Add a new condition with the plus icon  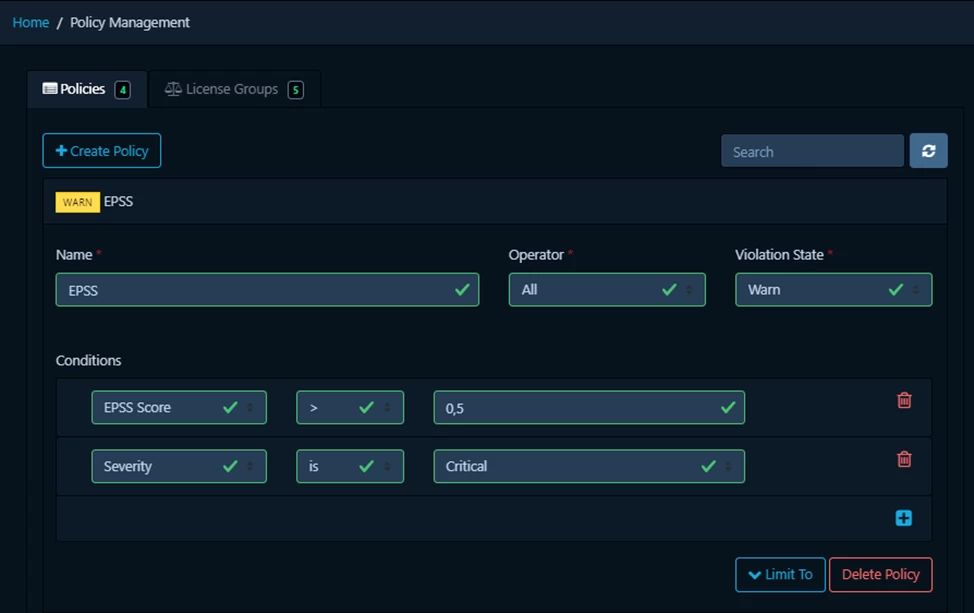[x=903, y=517]
